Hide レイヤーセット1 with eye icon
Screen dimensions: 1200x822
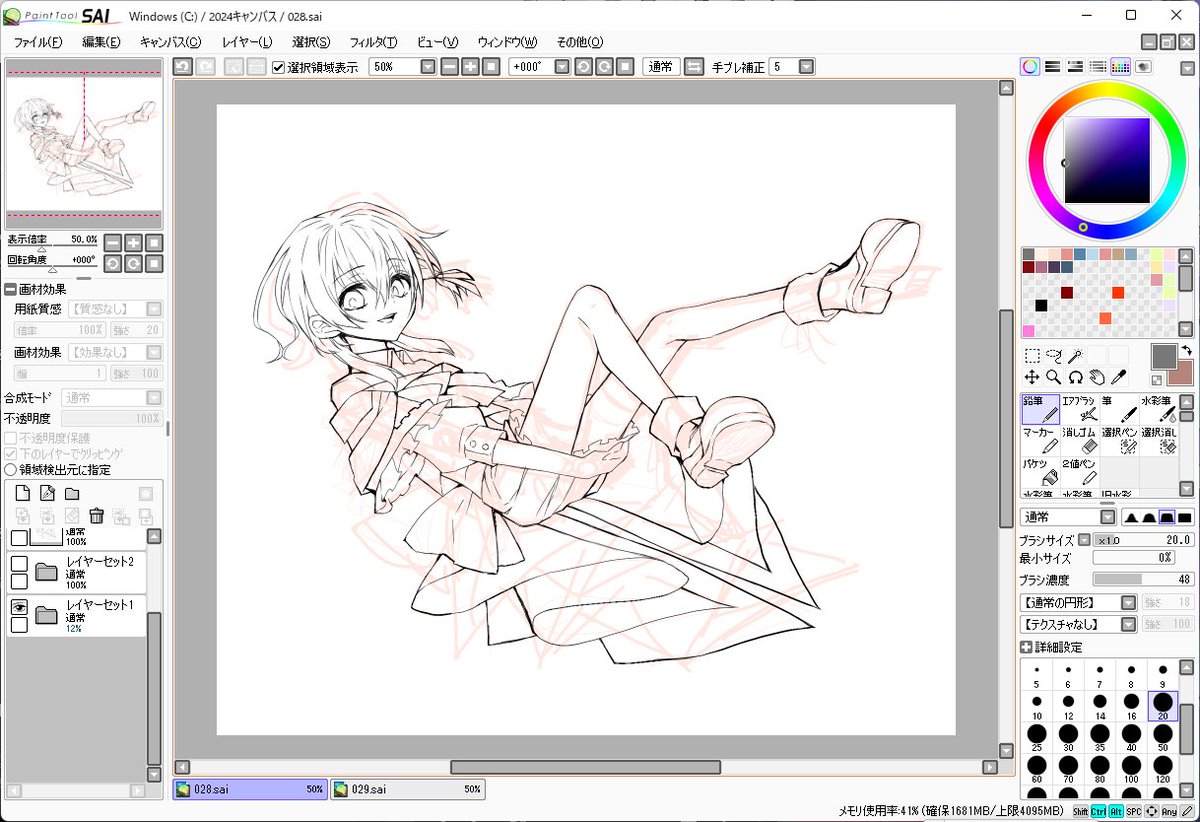pyautogui.click(x=19, y=606)
